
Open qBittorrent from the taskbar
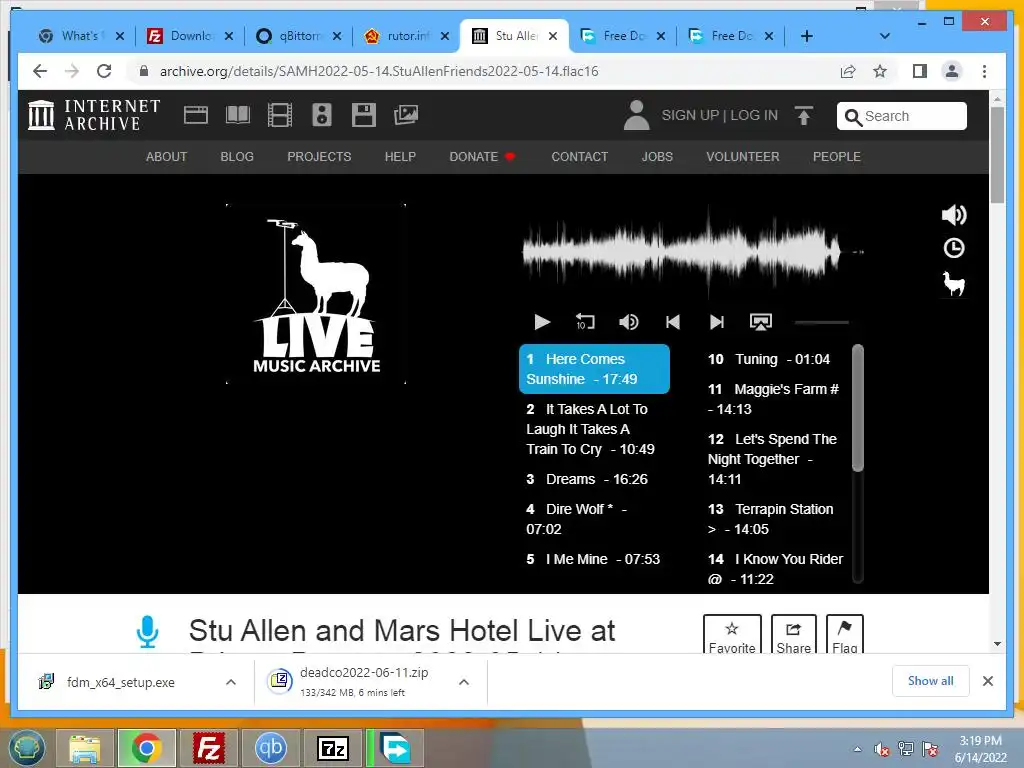(271, 748)
